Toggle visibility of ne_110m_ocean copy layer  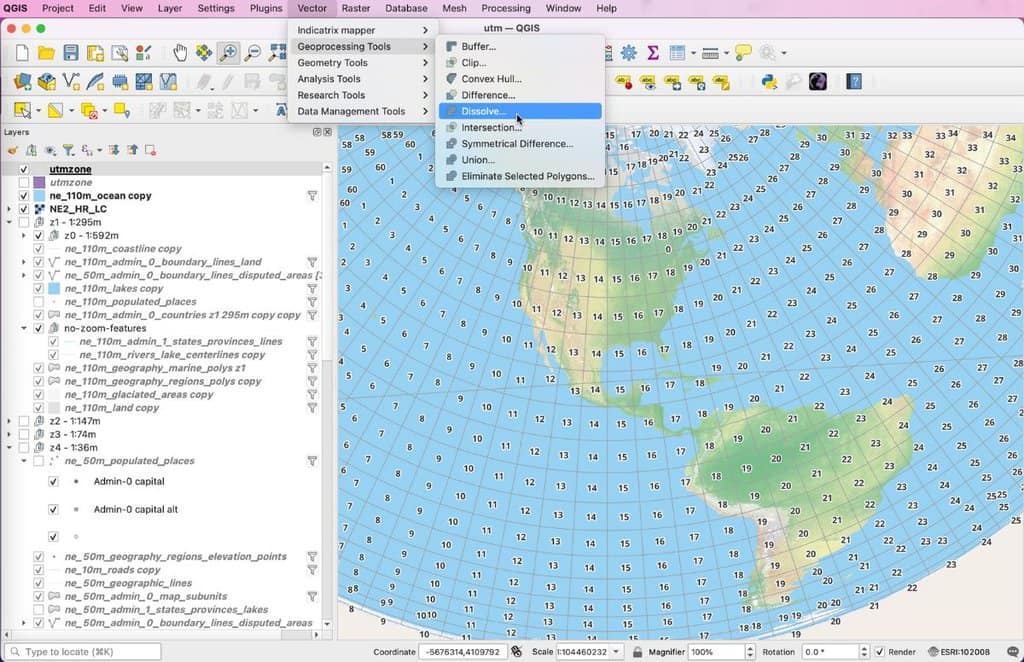(24, 196)
